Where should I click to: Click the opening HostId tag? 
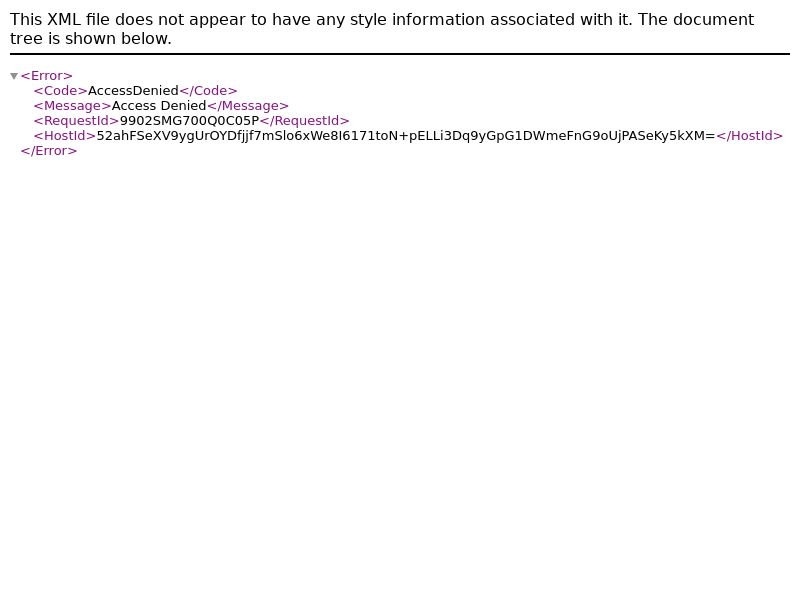click(x=65, y=136)
